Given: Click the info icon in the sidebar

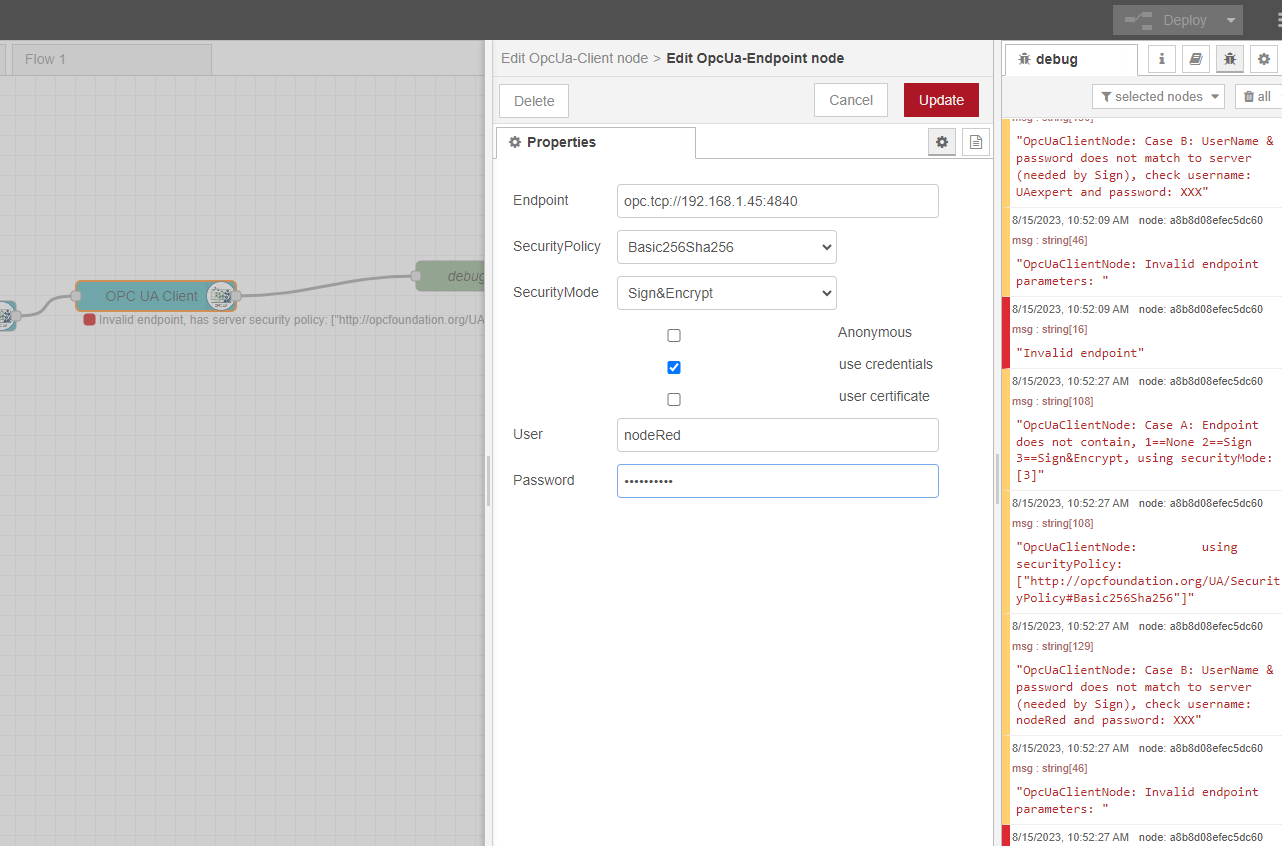Looking at the screenshot, I should pos(1161,59).
